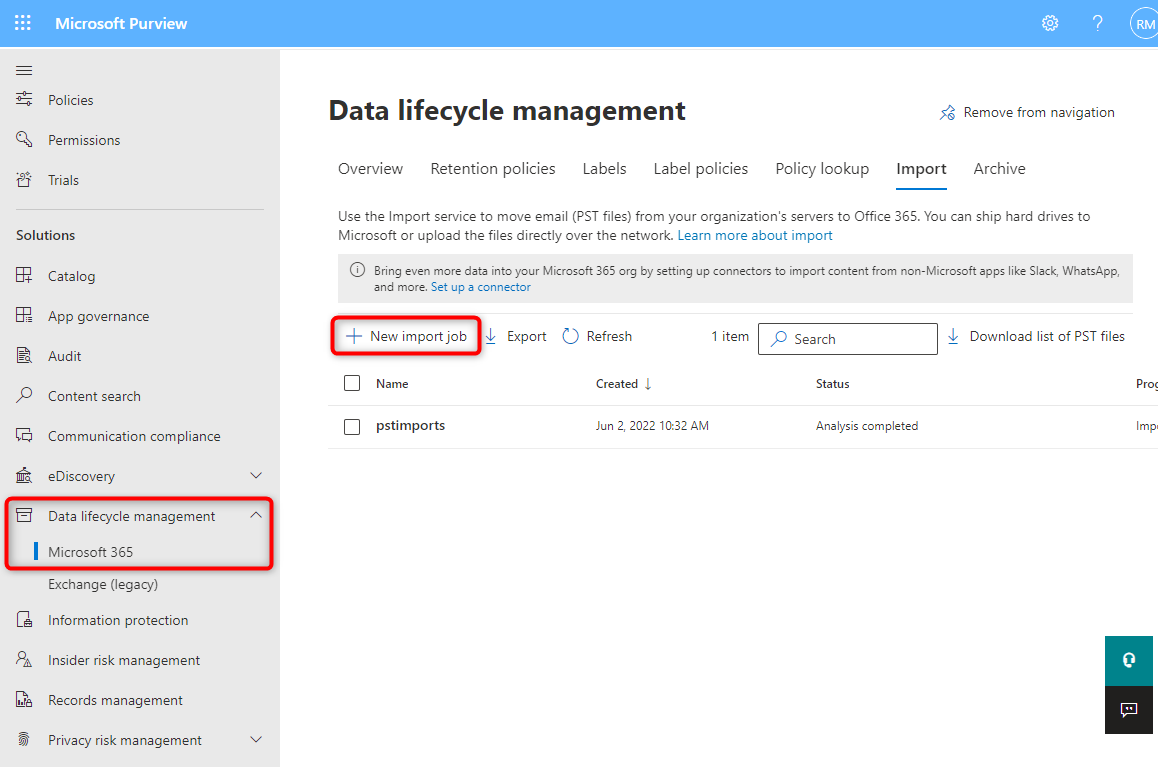Open the app launcher waffle icon

click(22, 23)
